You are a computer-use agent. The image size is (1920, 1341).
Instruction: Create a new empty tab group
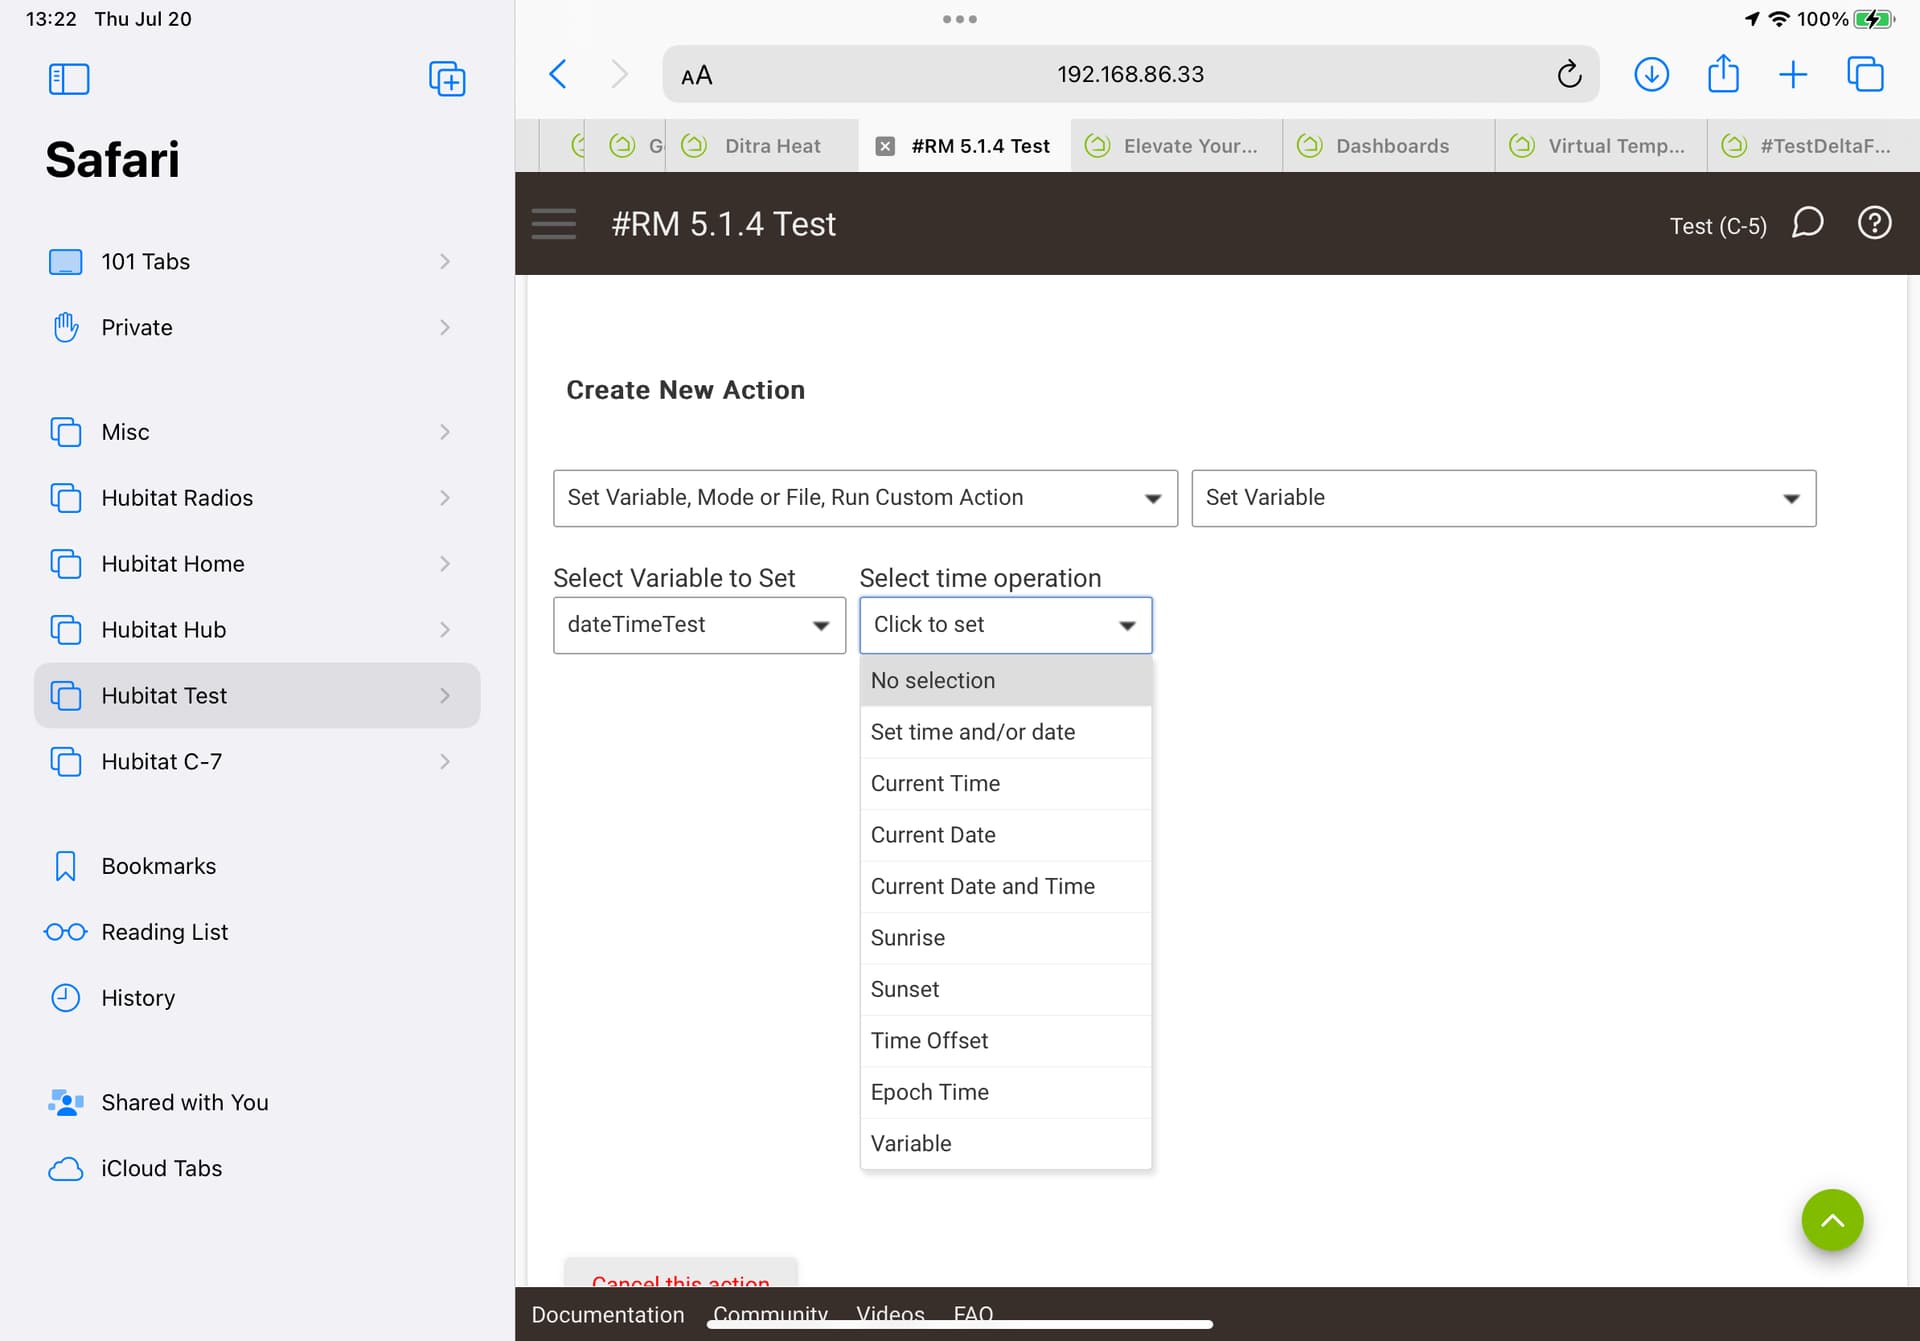[x=447, y=79]
